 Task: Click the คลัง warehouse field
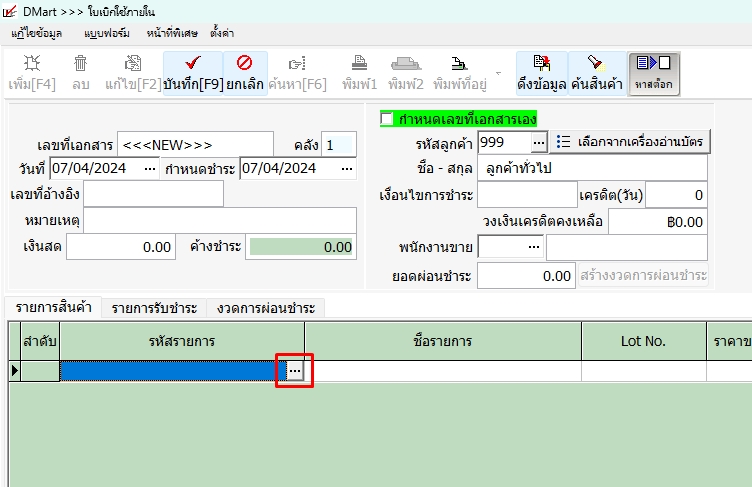(339, 145)
